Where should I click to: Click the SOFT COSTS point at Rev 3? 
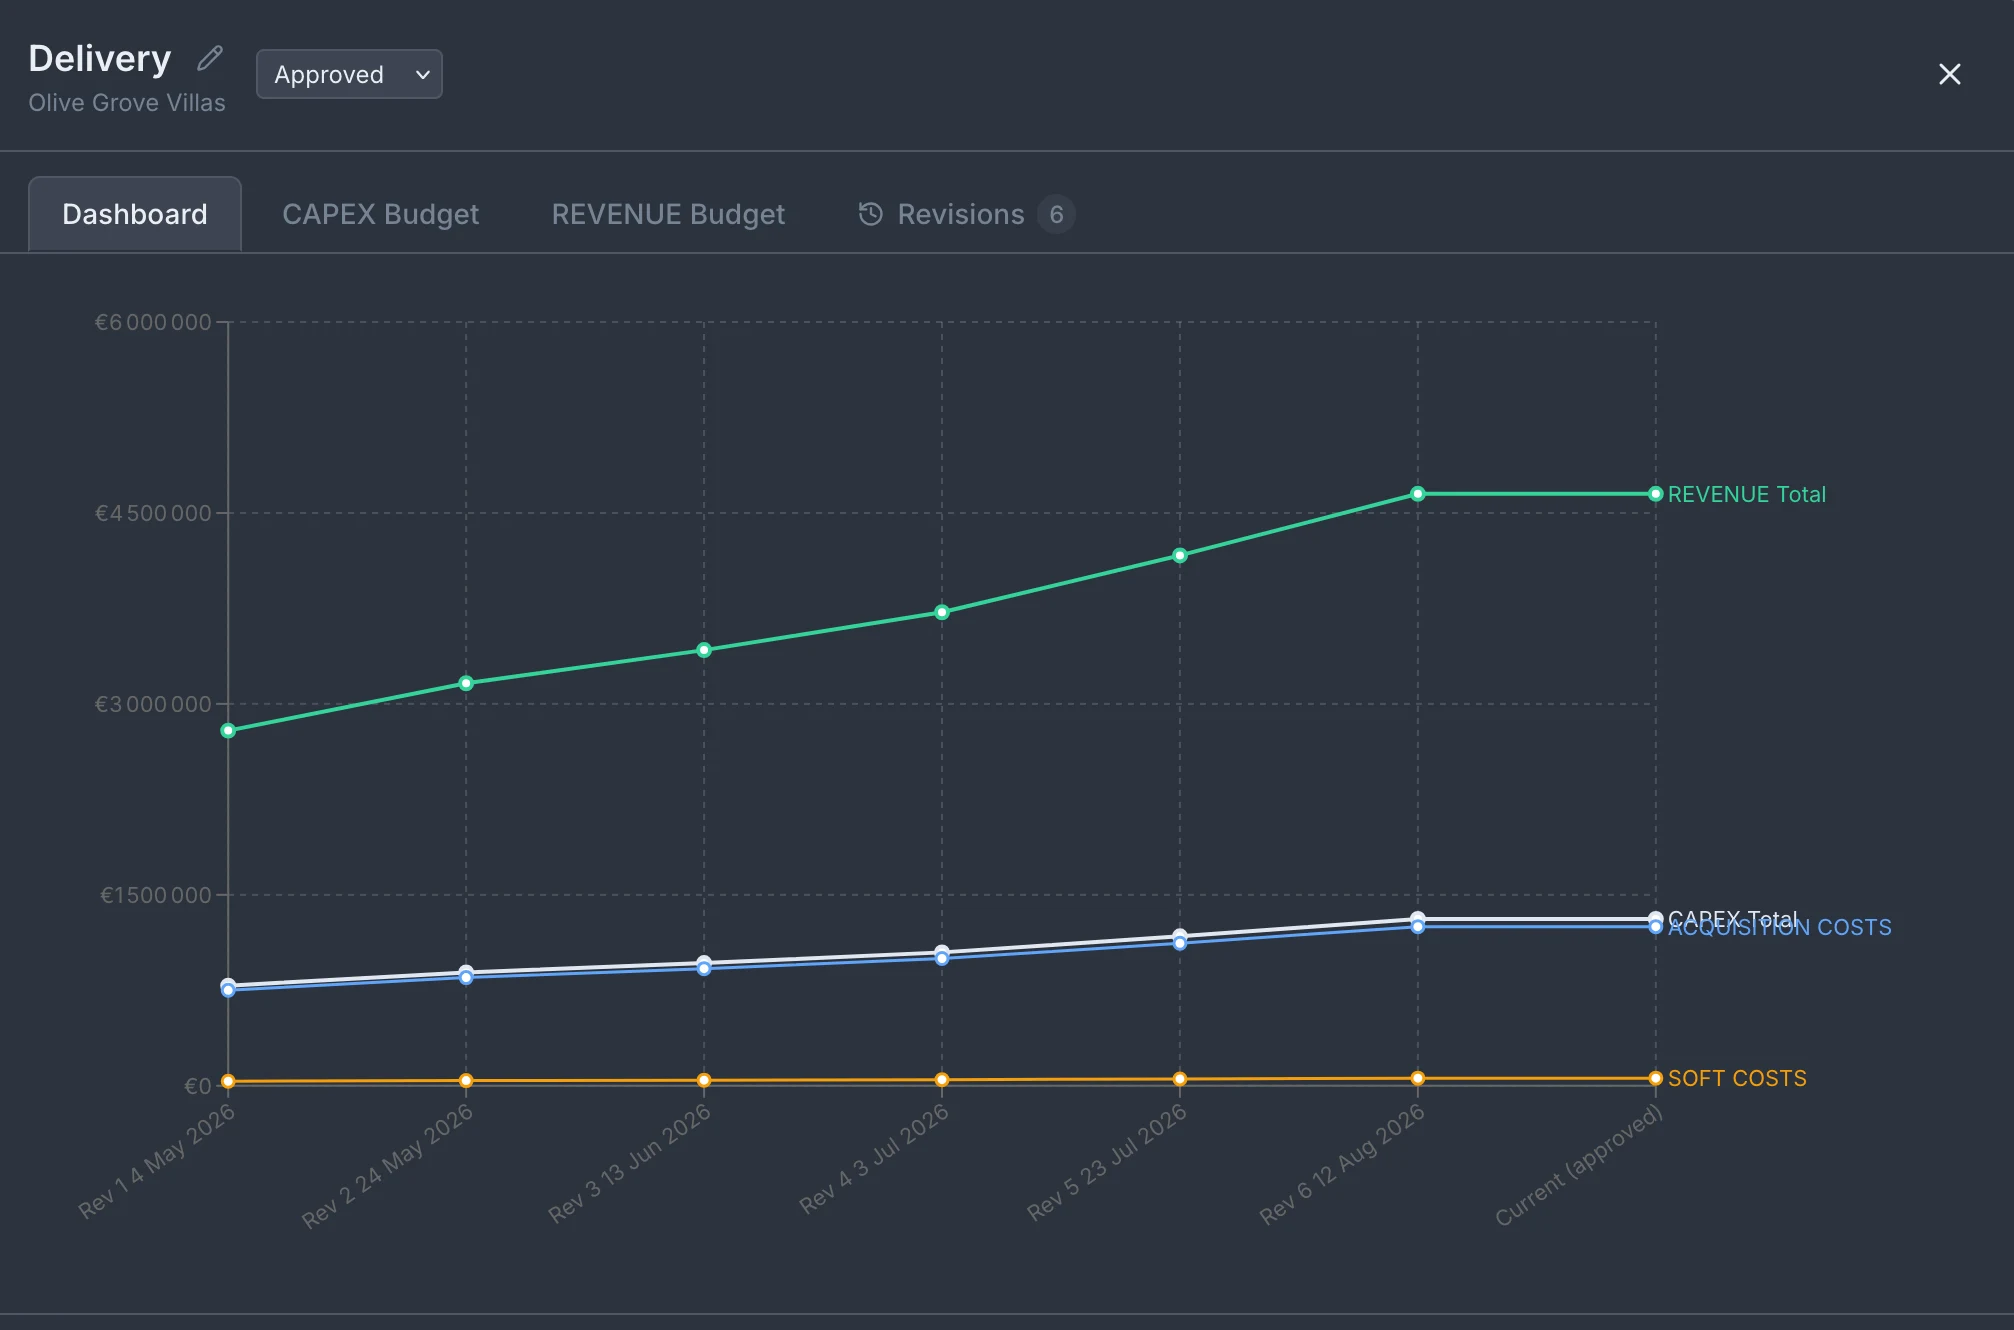coord(704,1080)
